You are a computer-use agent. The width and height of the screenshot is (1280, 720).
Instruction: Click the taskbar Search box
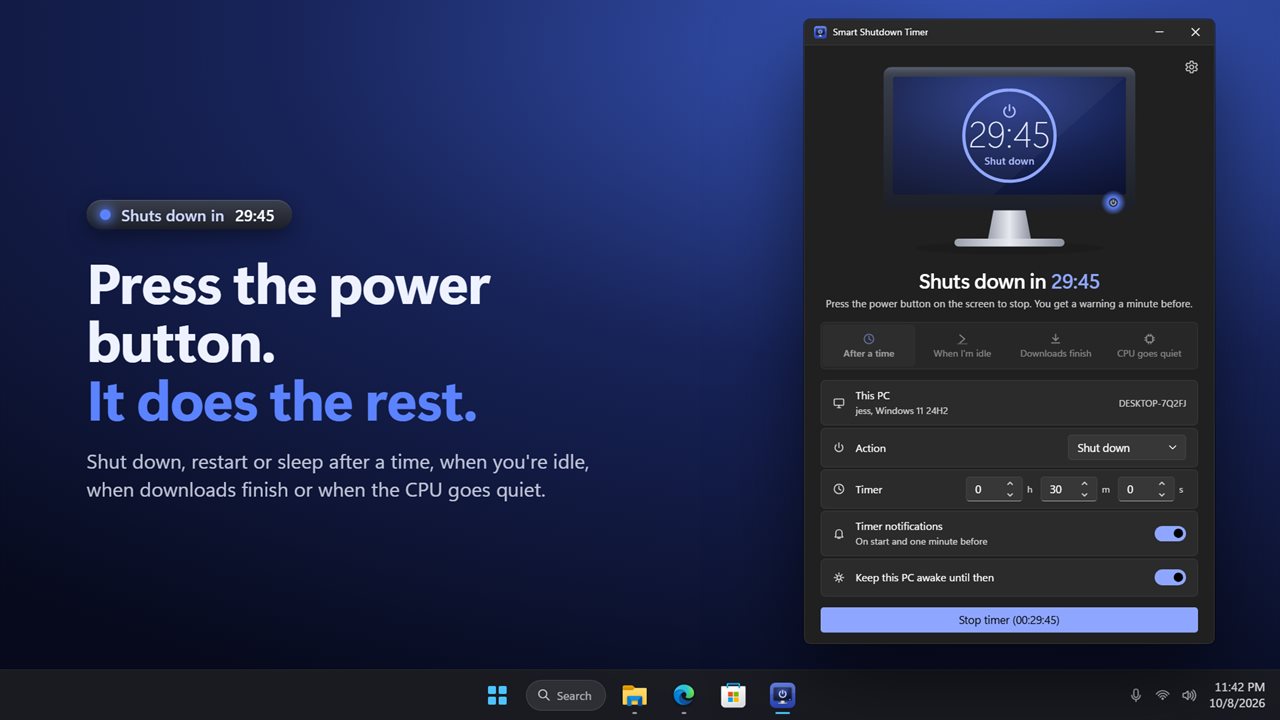pyautogui.click(x=566, y=695)
